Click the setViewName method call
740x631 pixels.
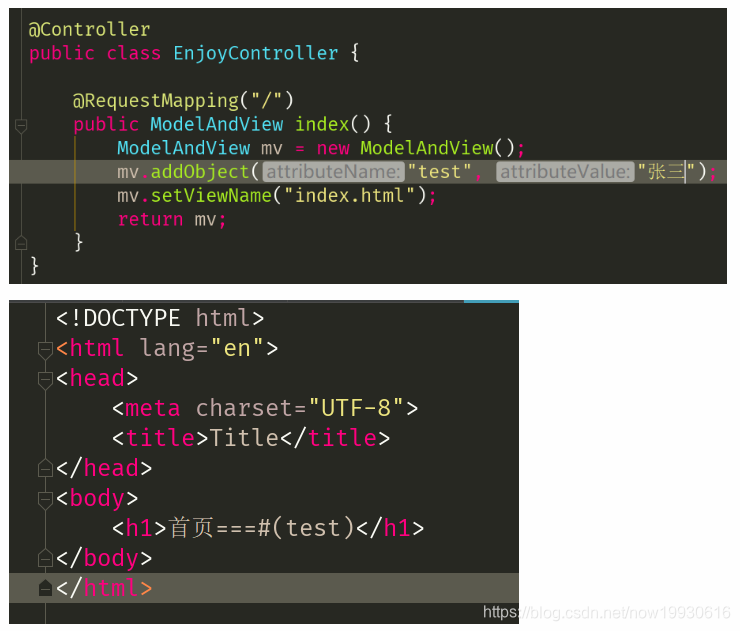(211, 195)
